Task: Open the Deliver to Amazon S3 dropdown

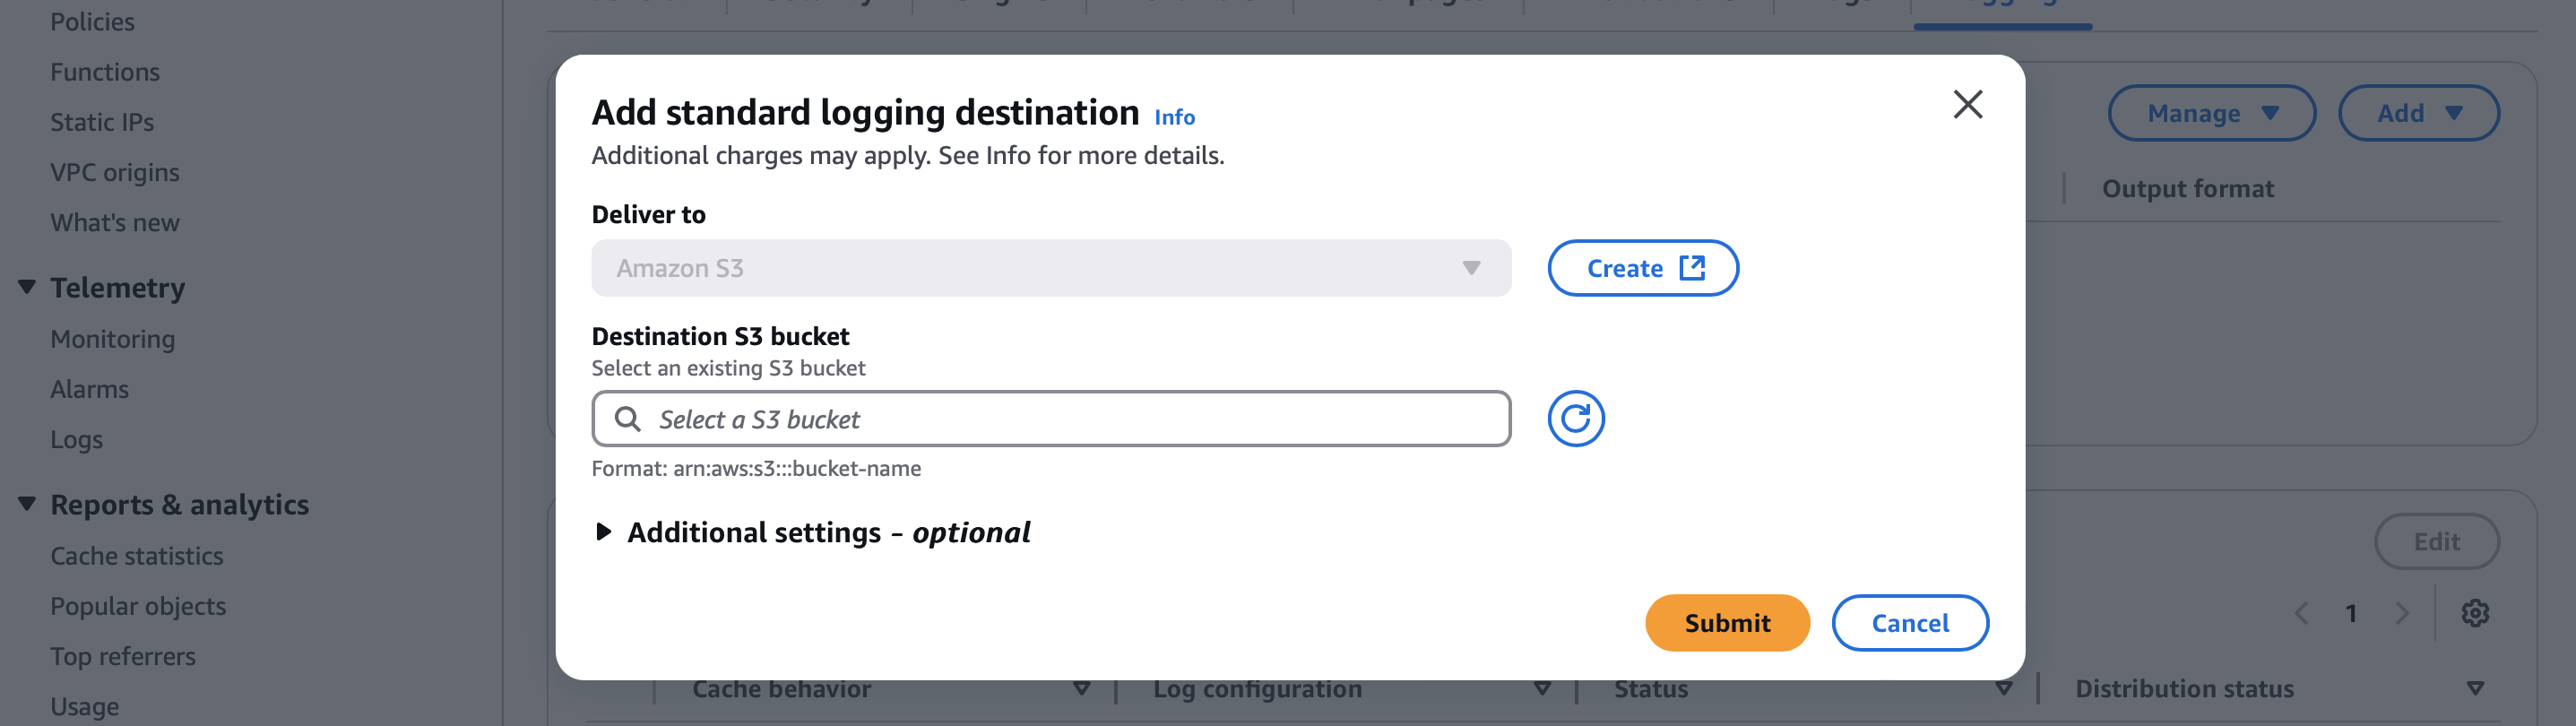Action: [x=1050, y=268]
